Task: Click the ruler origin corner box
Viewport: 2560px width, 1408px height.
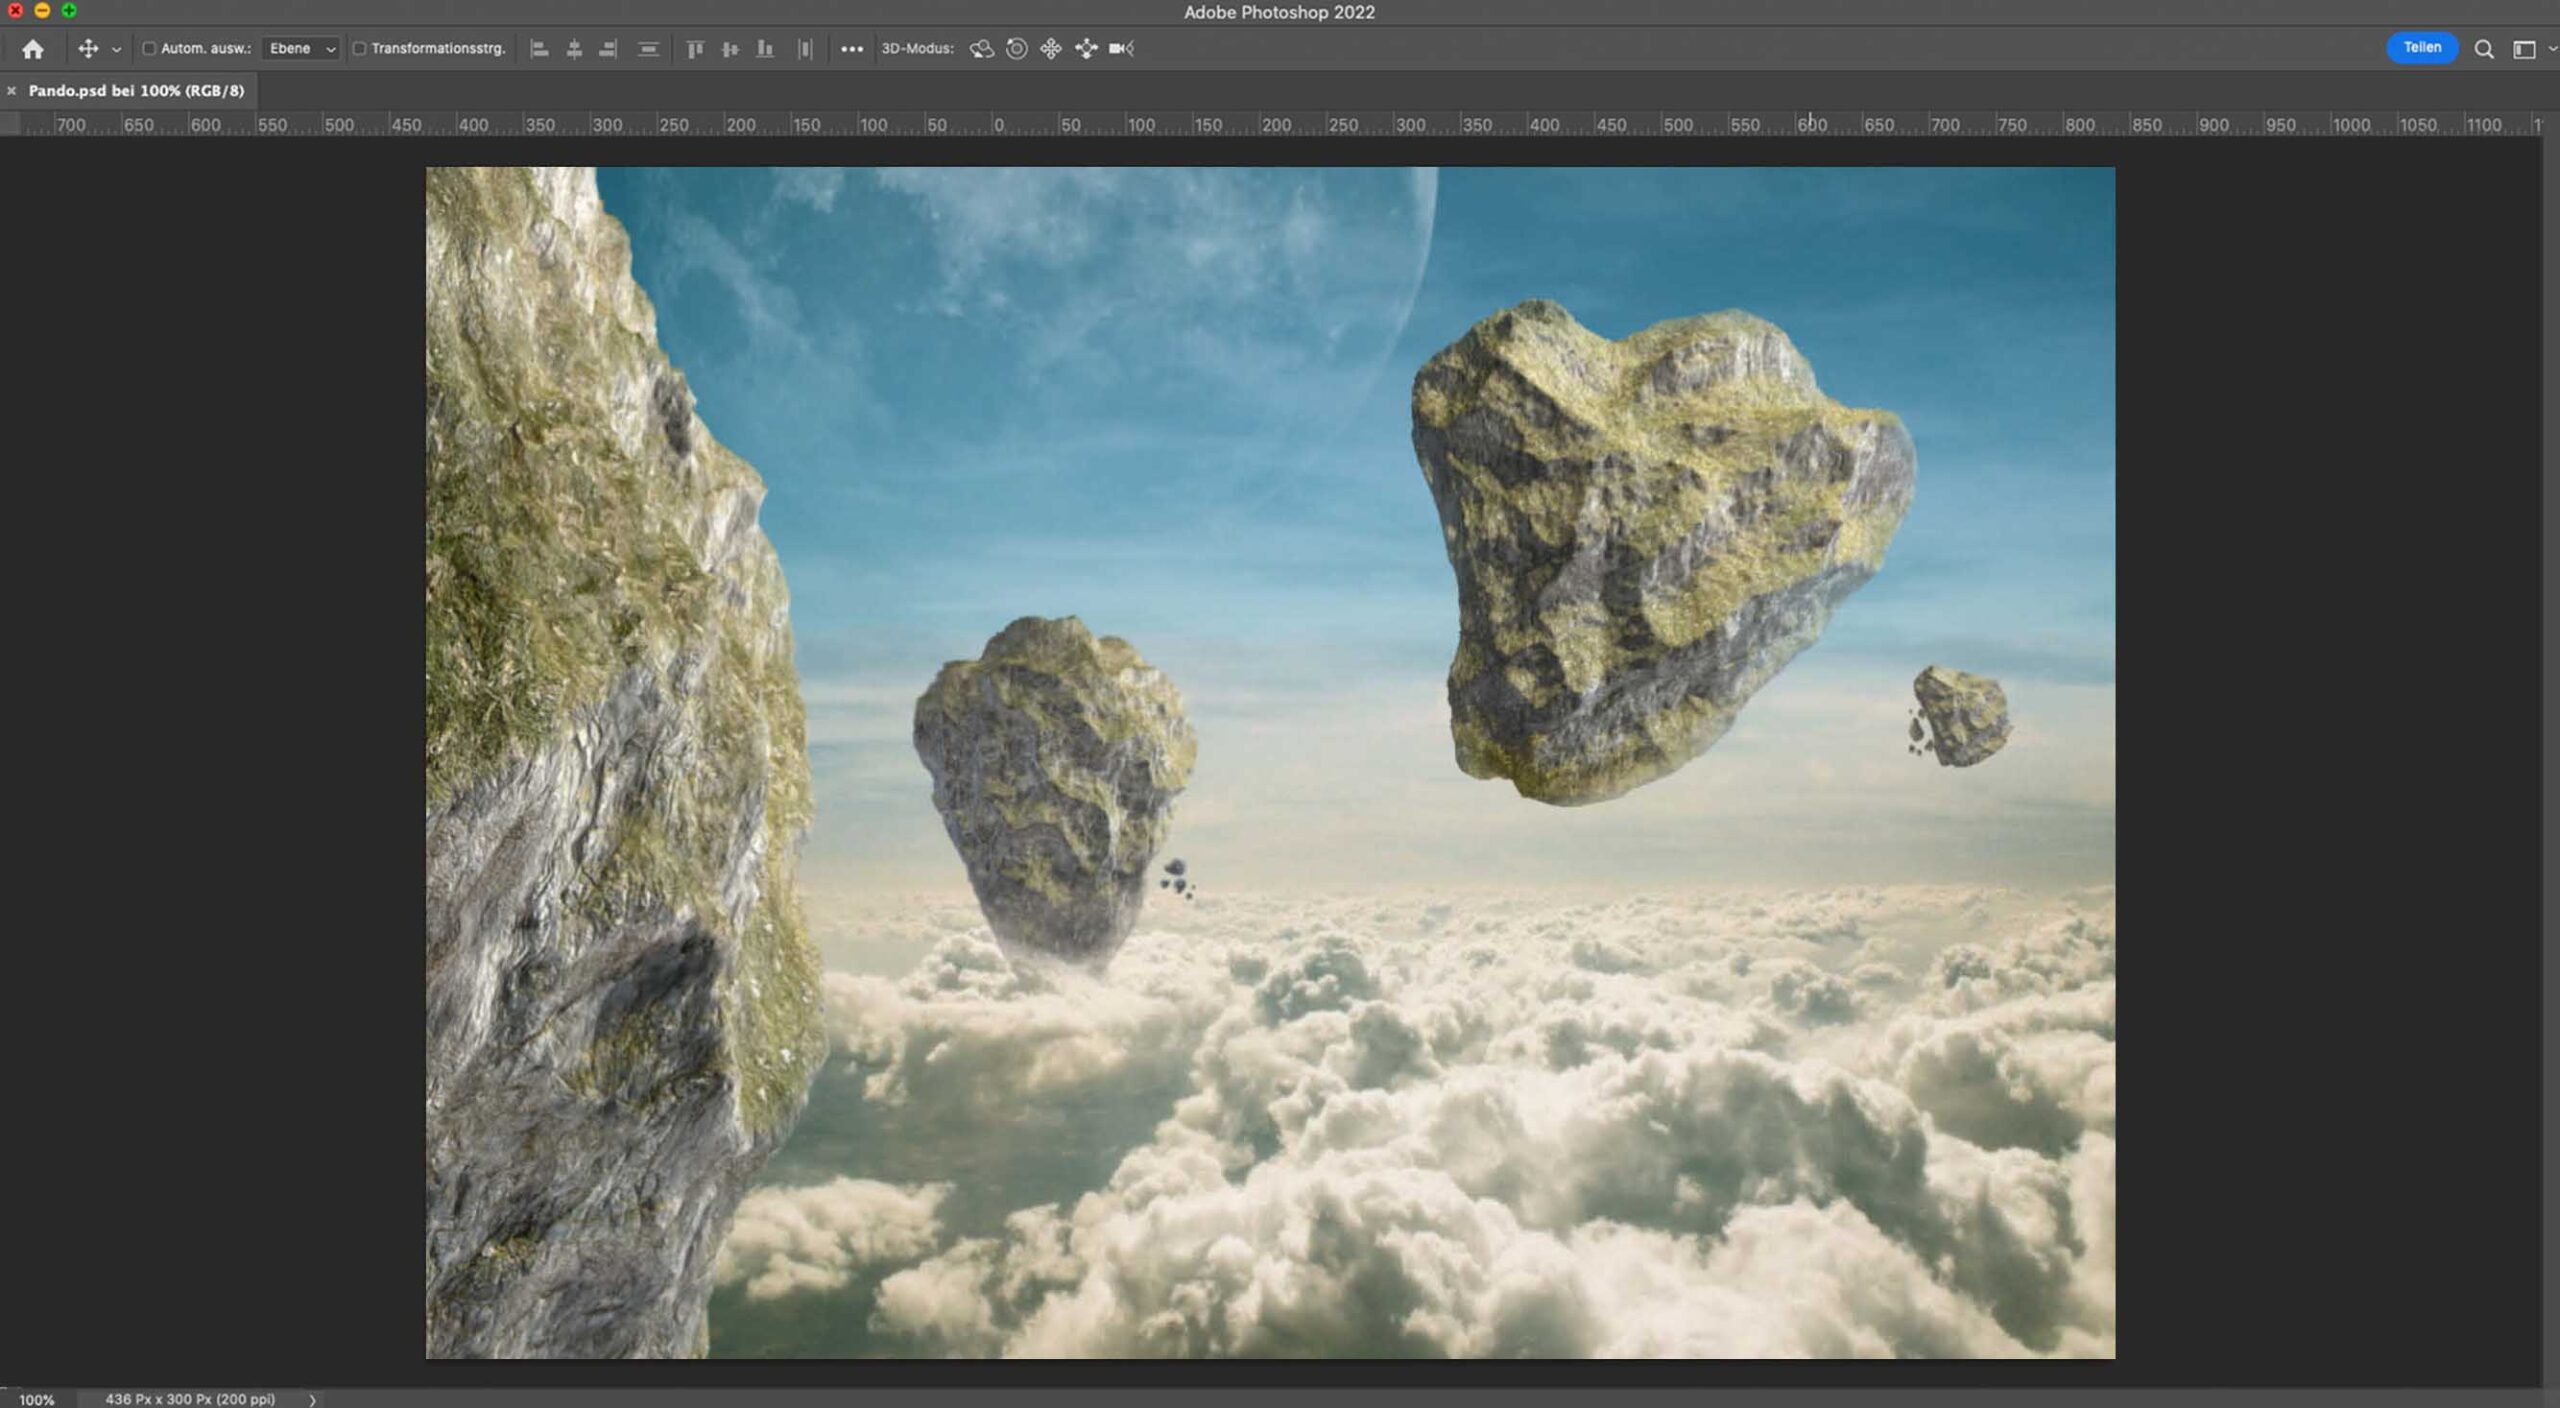Action: (10, 124)
